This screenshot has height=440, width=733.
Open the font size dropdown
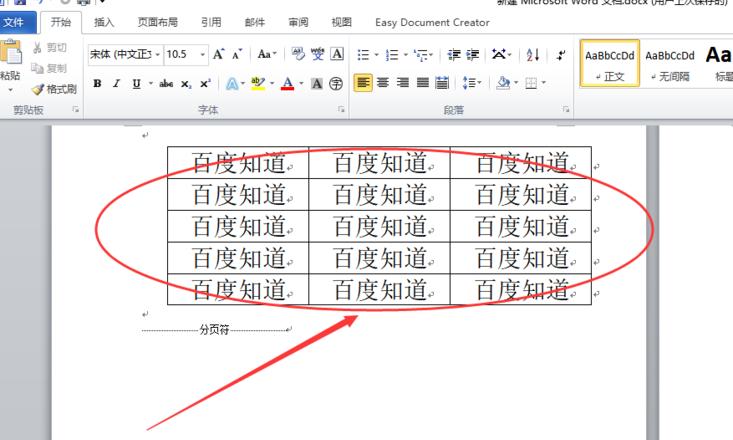pos(202,55)
